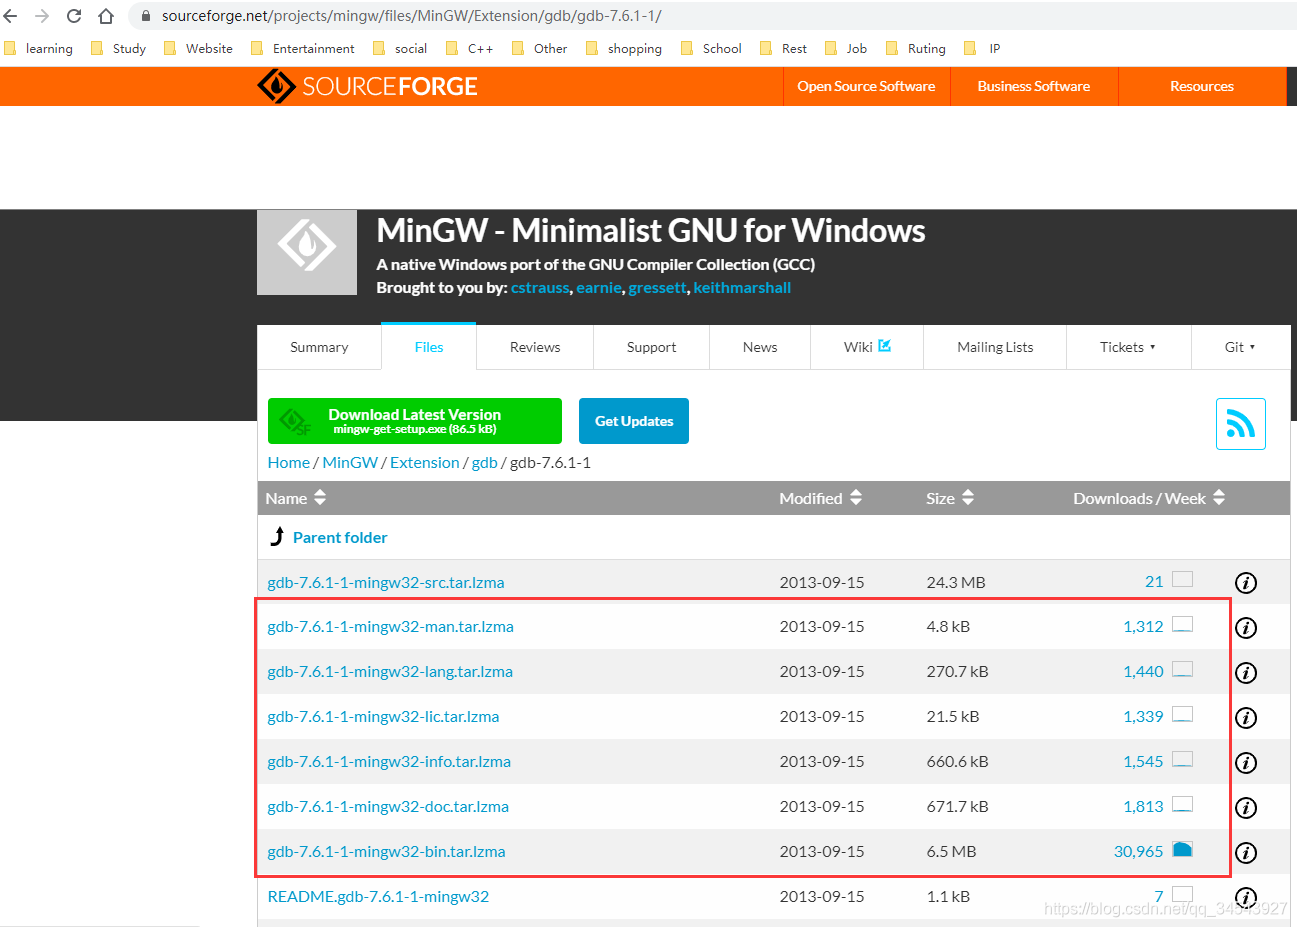Click the green SF icon on Download Latest Version
Screen dimensions: 1297x927
[292, 420]
